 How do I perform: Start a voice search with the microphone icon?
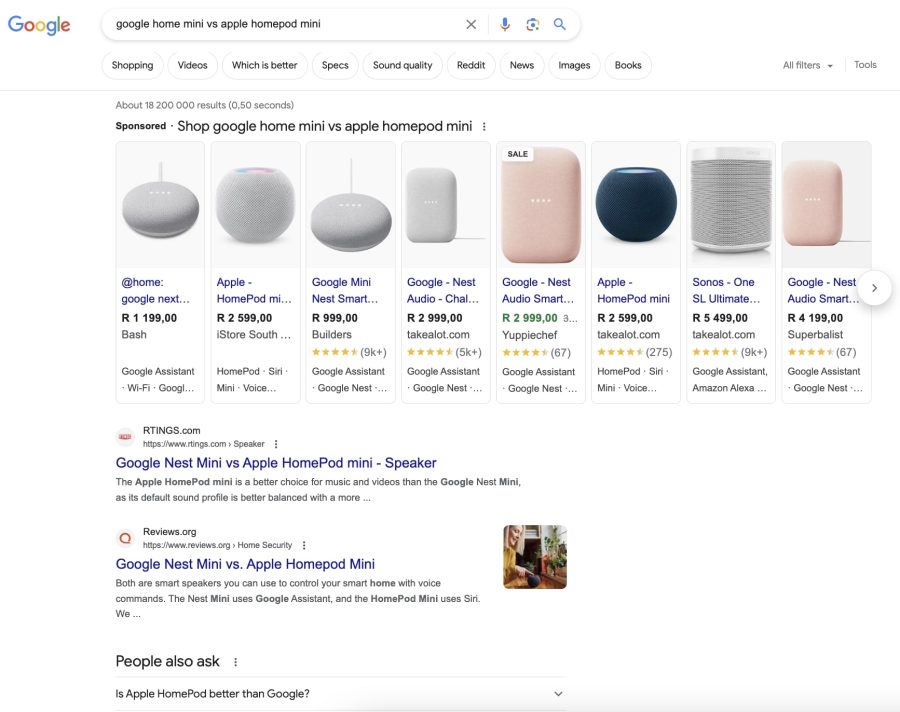[x=503, y=24]
